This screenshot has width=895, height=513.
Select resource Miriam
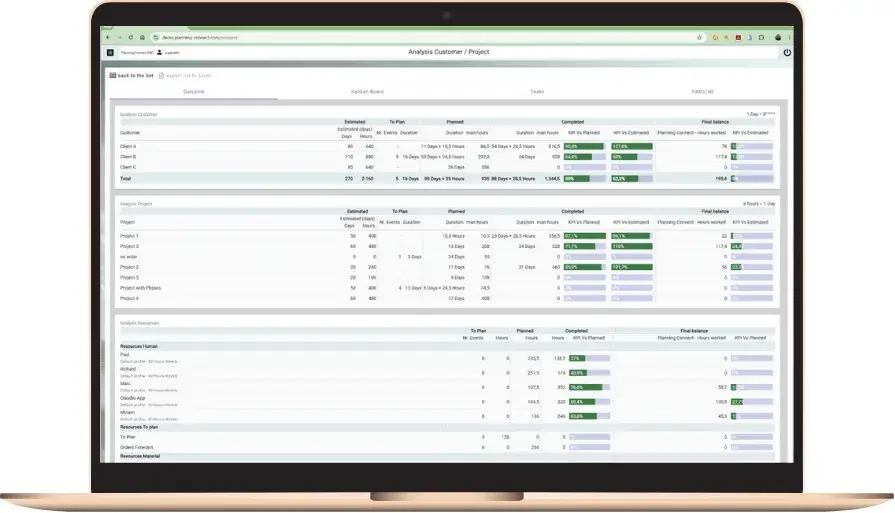tap(446, 416)
